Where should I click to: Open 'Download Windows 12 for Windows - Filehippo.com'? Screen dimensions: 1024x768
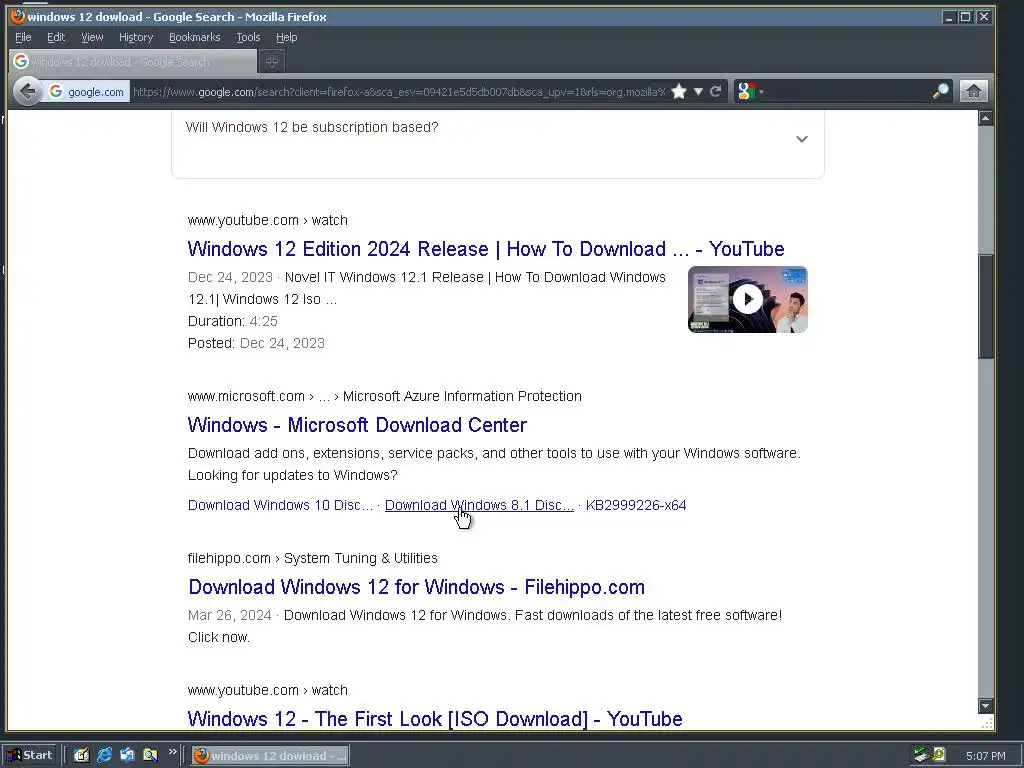click(x=417, y=587)
